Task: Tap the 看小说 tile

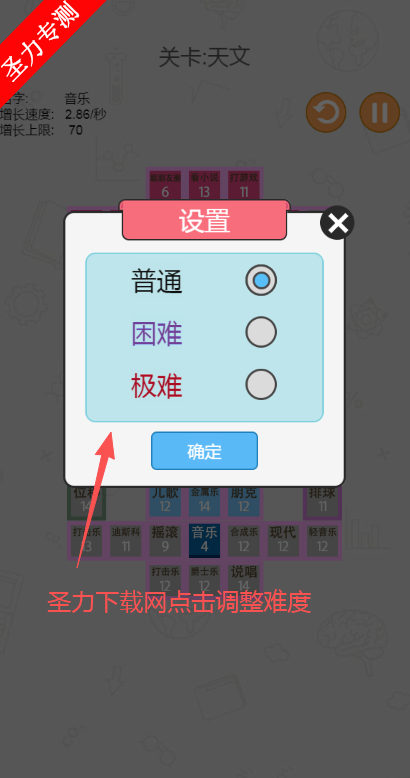Action: [205, 185]
